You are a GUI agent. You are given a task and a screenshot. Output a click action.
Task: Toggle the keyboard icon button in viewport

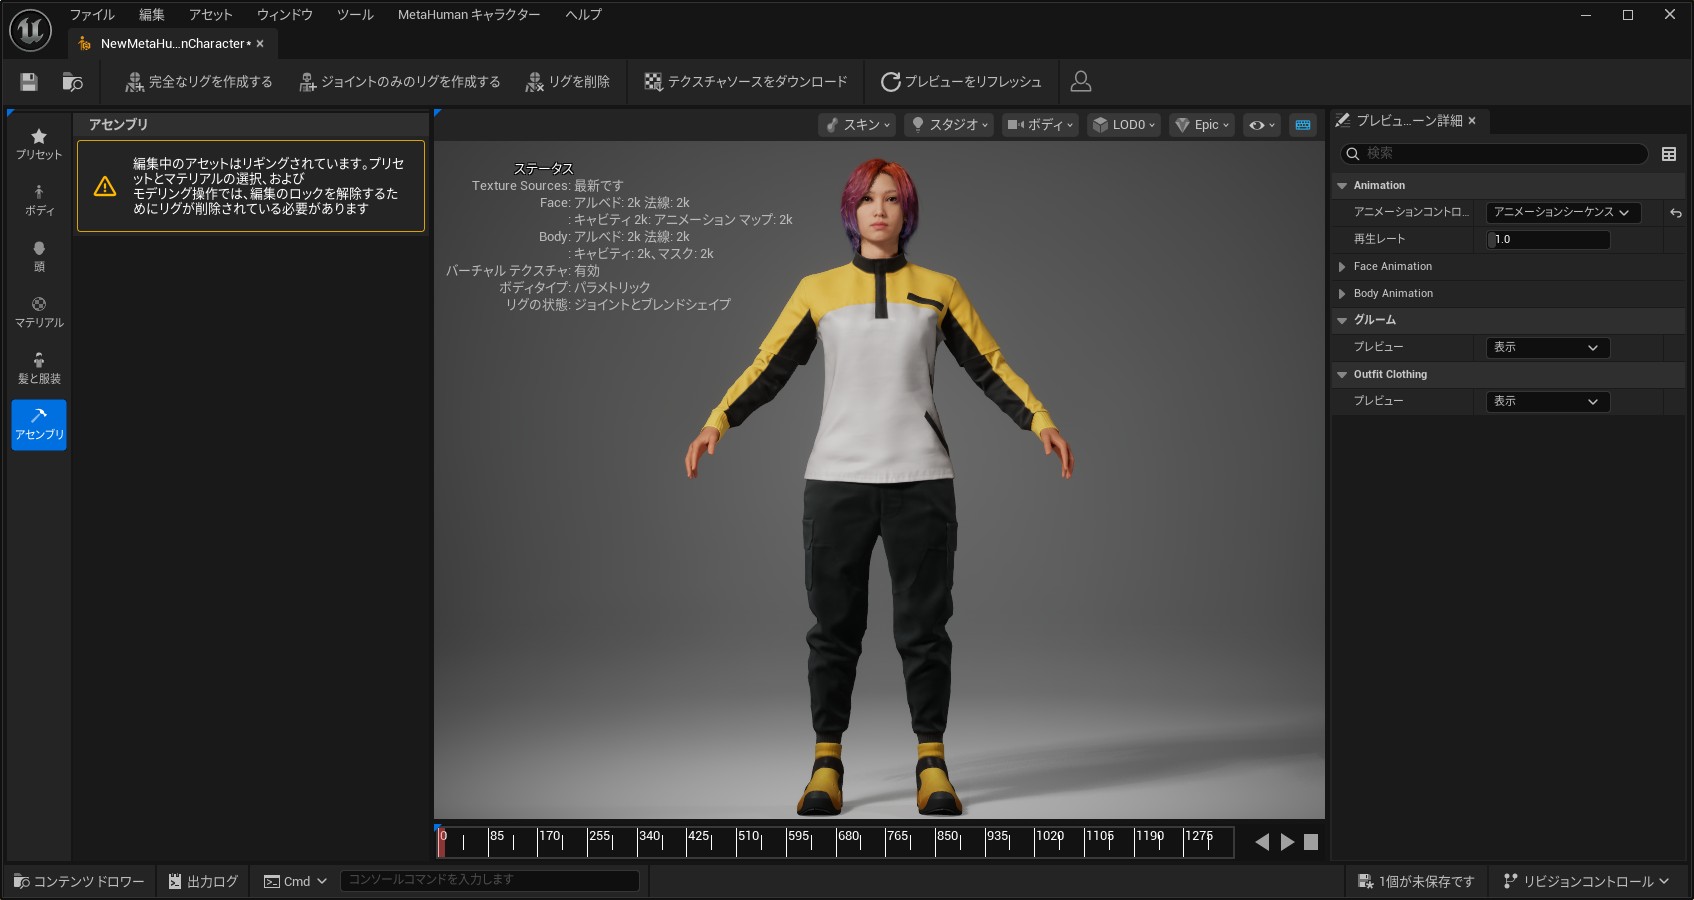click(1302, 125)
